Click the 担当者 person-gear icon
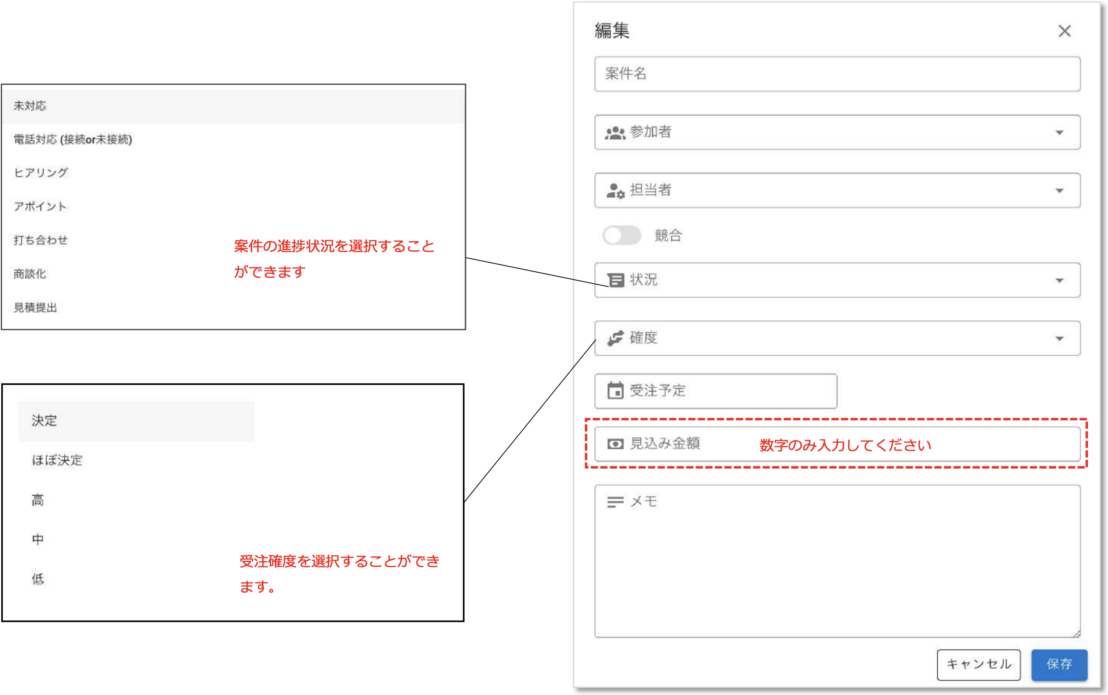 (x=615, y=191)
